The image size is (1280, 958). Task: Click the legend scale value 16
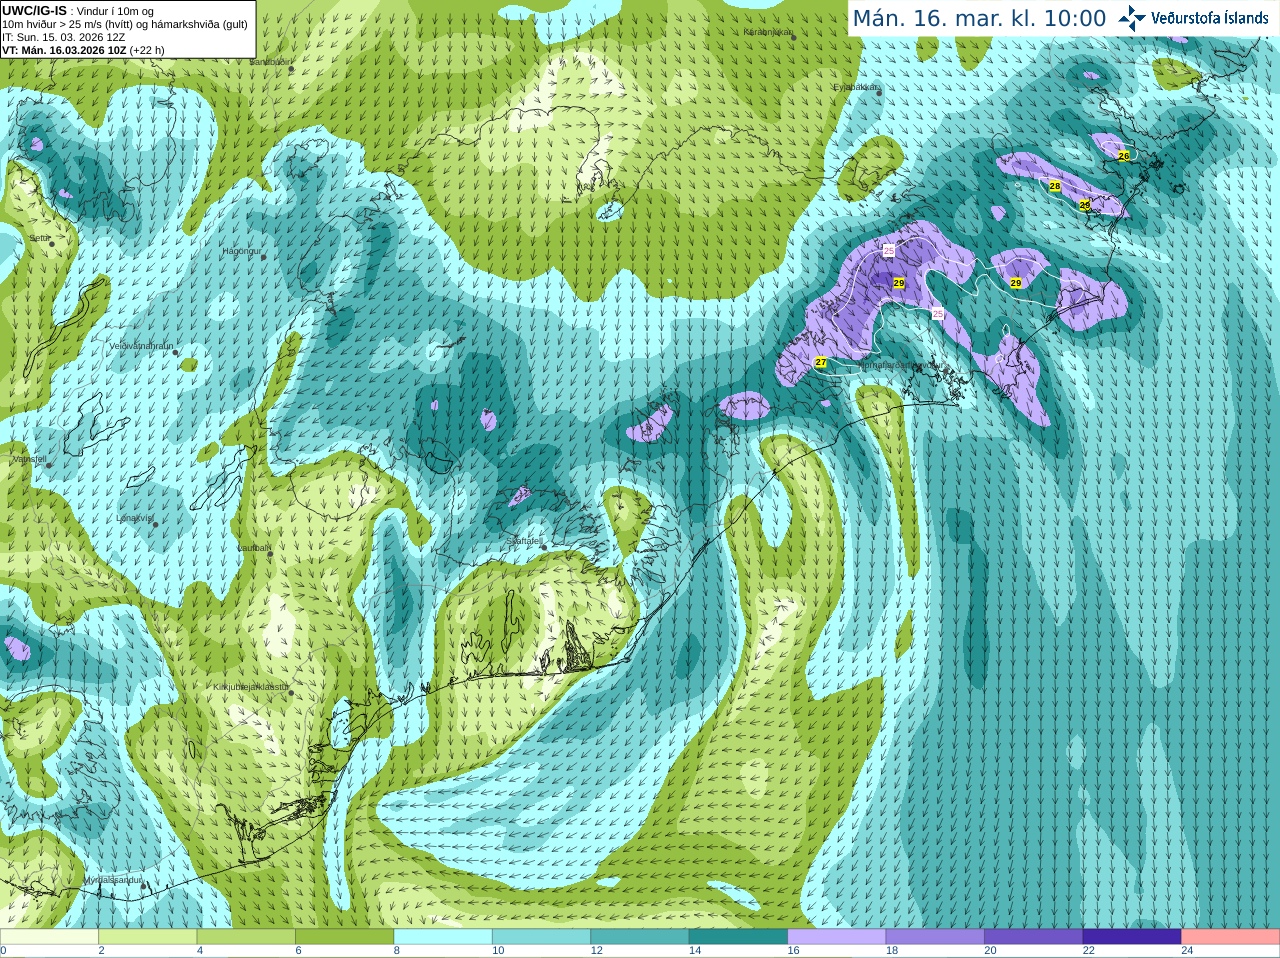793,951
